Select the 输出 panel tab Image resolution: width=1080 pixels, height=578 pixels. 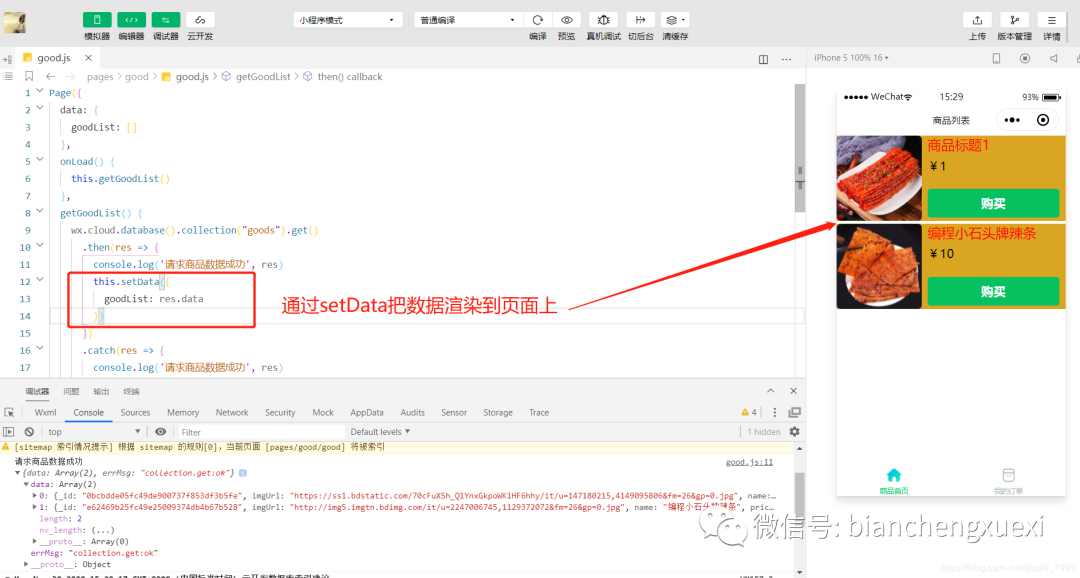tap(101, 391)
